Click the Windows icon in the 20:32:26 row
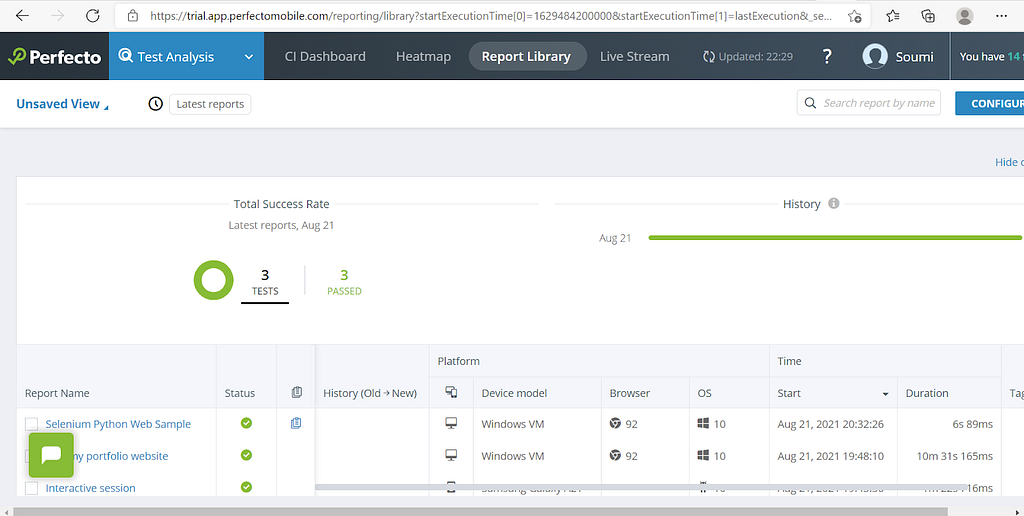Image resolution: width=1024 pixels, height=516 pixels. 703,423
